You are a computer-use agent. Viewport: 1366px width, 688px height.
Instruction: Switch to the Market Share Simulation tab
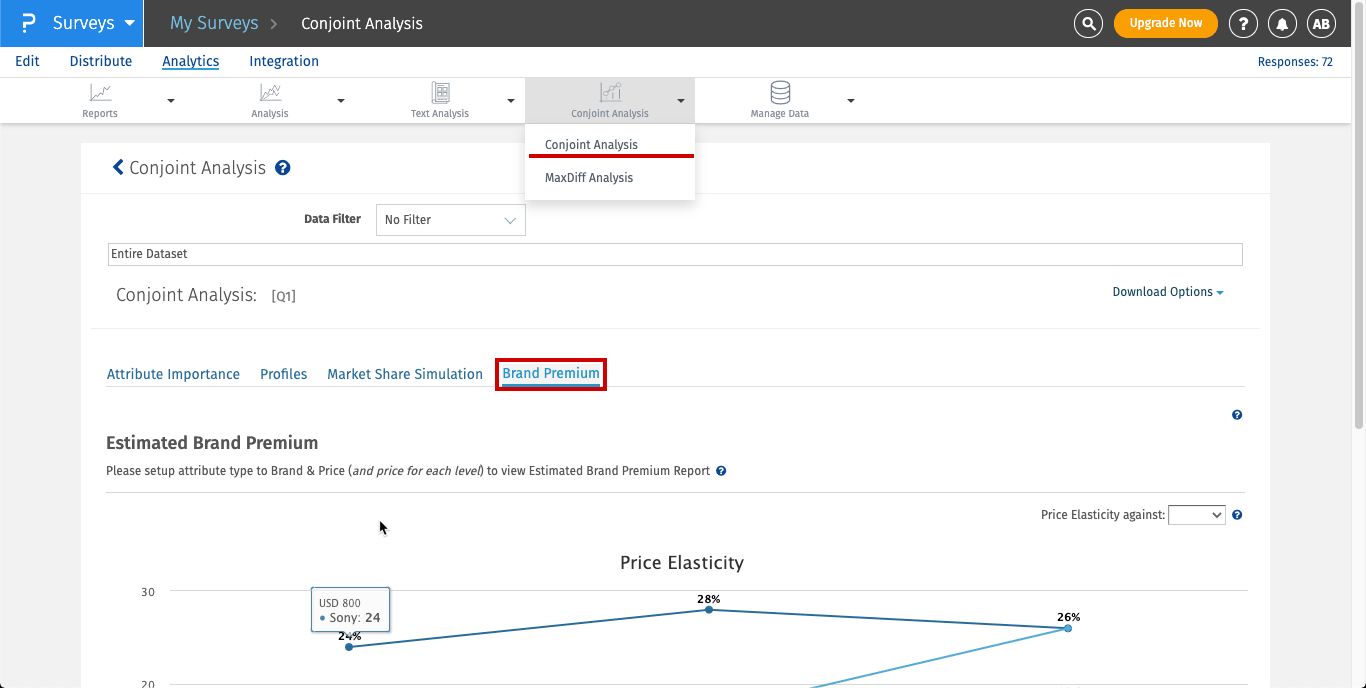click(x=405, y=374)
